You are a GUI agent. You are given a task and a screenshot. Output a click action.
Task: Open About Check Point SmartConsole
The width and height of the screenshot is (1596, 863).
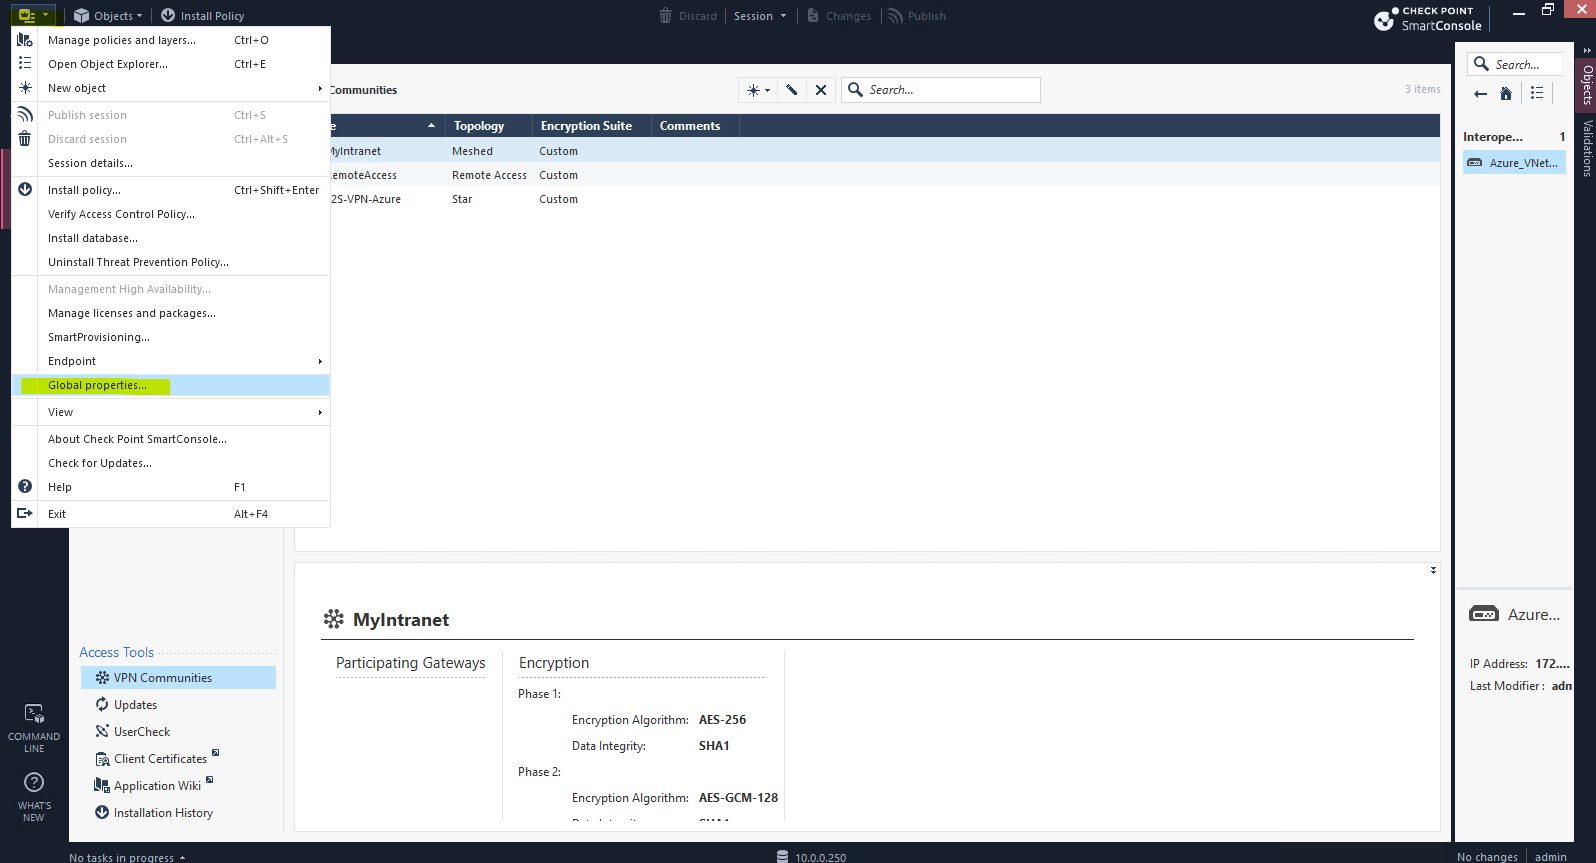click(x=171, y=439)
